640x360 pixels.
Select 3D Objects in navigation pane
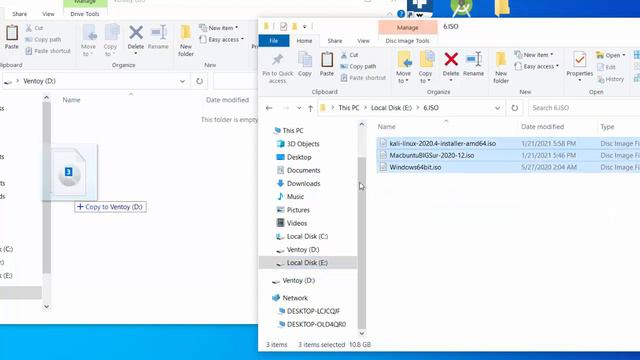coord(303,144)
